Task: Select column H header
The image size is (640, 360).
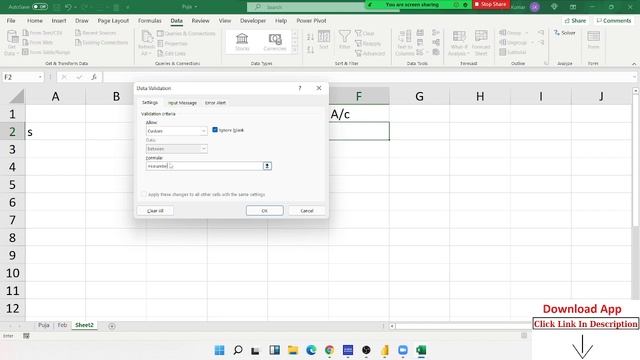Action: pos(480,96)
